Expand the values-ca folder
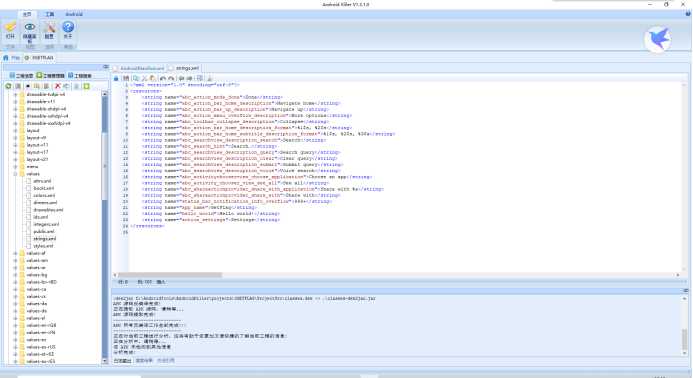Screen dimensions: 693x378 point(15,289)
